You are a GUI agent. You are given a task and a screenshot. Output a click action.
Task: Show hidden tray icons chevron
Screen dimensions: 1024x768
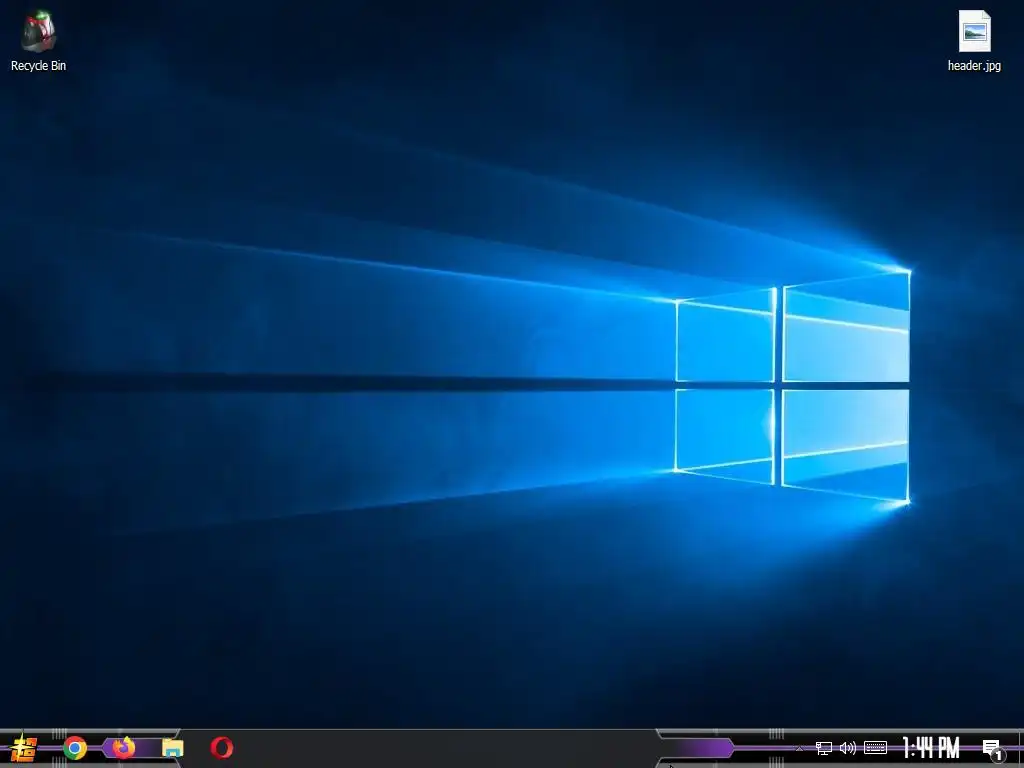pos(799,749)
